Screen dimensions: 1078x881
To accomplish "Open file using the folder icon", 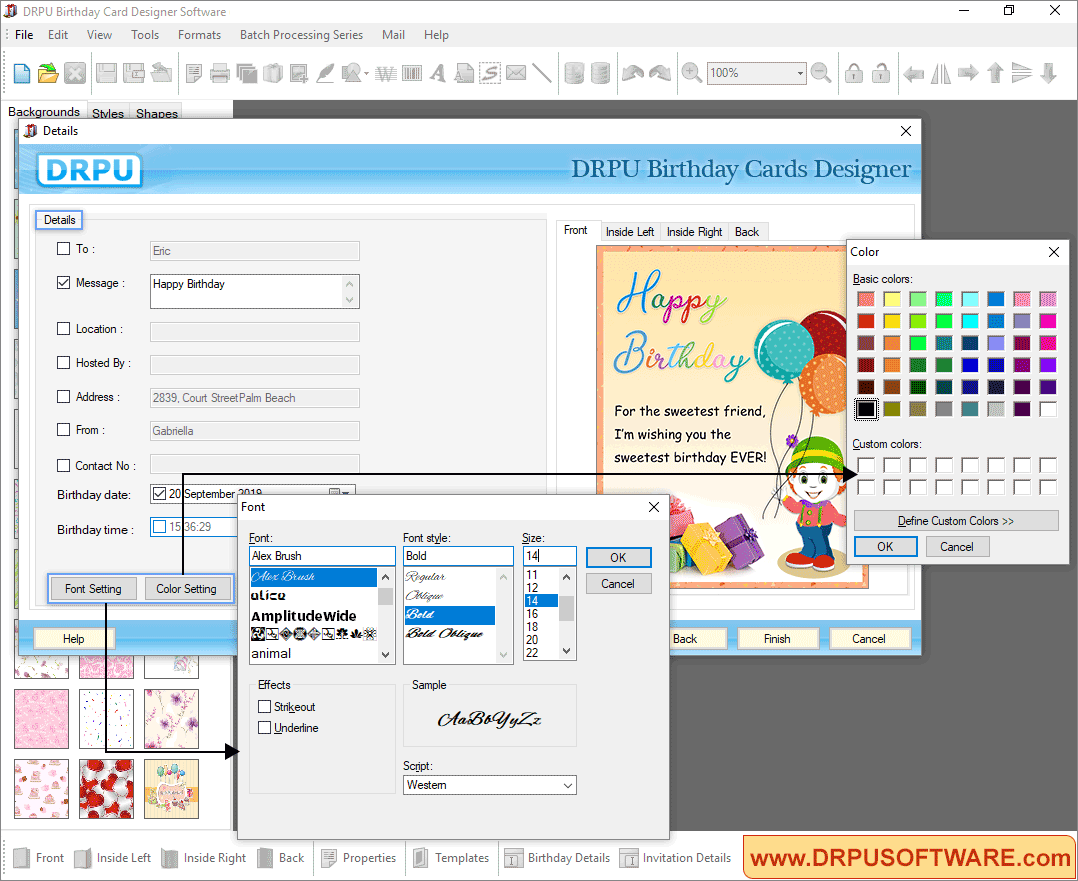I will [x=48, y=73].
